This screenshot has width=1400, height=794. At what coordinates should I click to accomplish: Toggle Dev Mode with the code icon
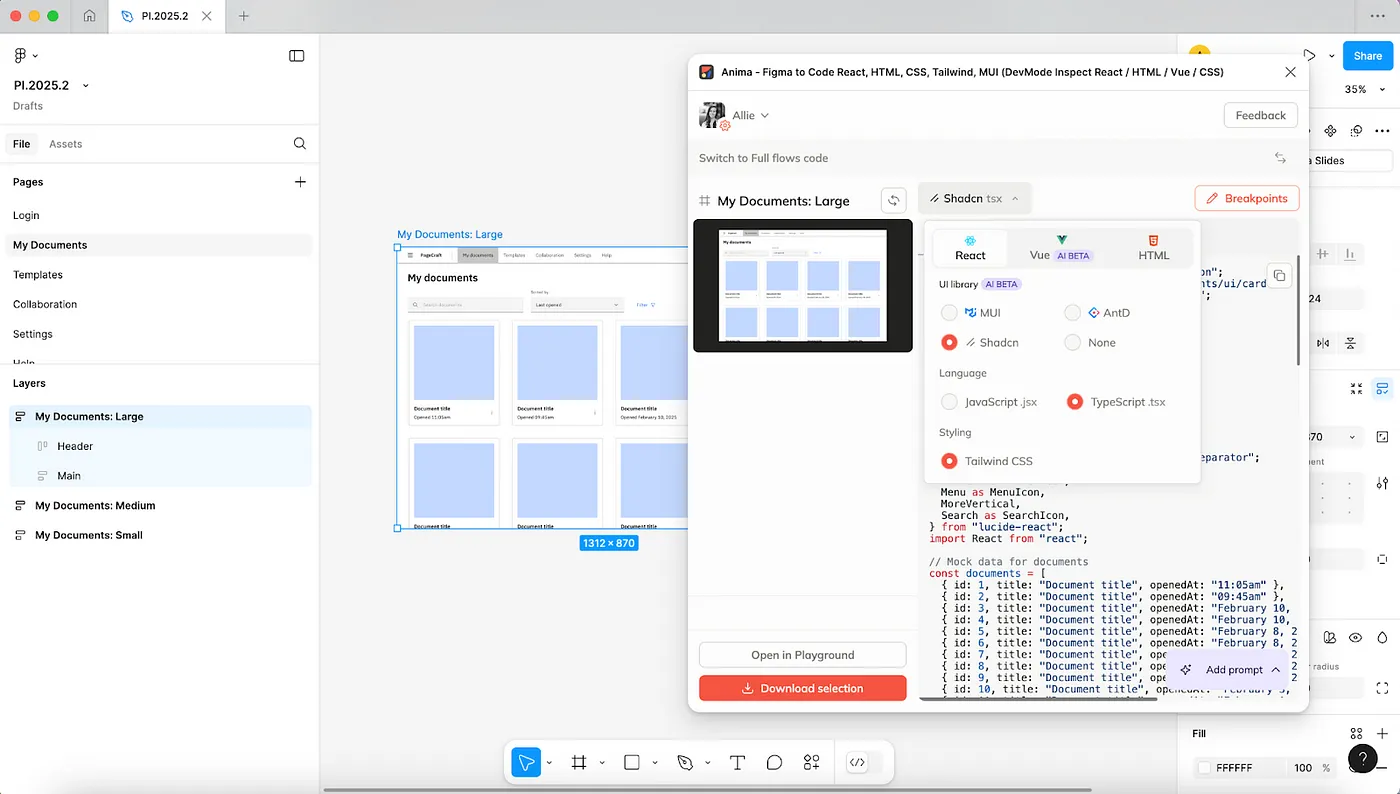point(857,762)
